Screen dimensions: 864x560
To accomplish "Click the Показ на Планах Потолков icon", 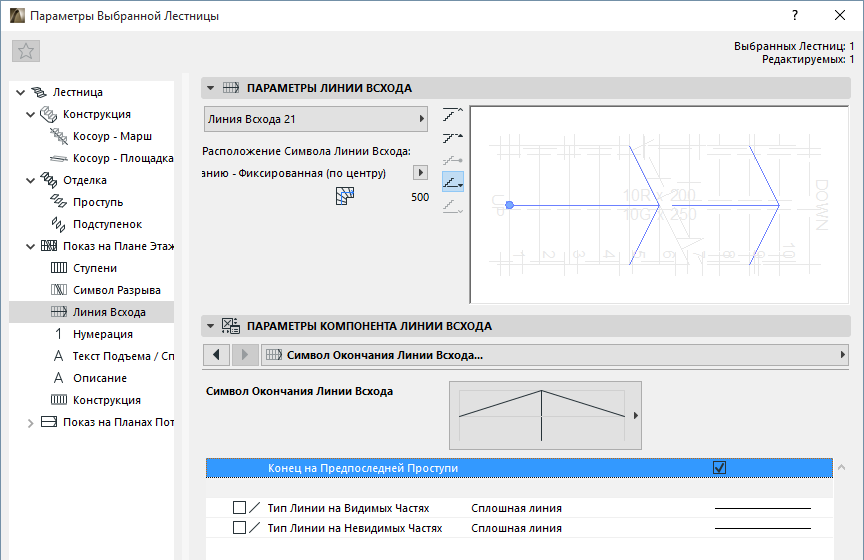I will (49, 422).
